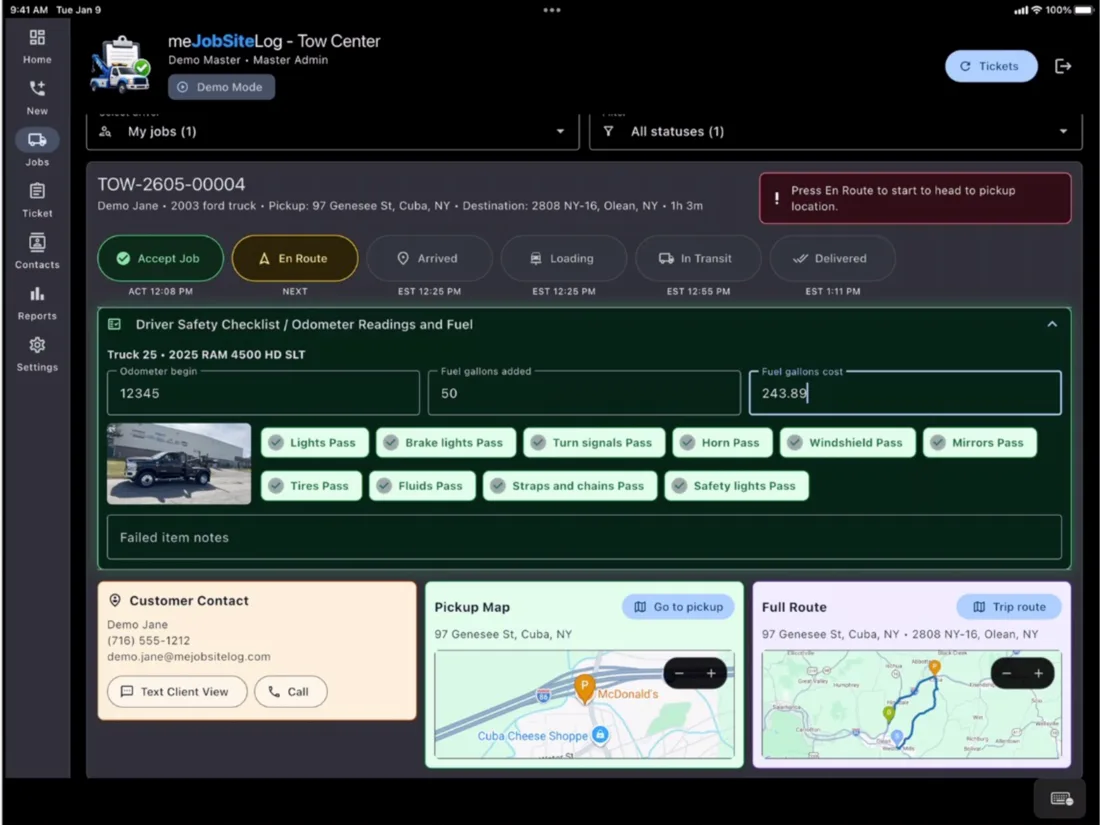Screen dimensions: 1100x825
Task: Click the Trip route button
Action: (1009, 607)
